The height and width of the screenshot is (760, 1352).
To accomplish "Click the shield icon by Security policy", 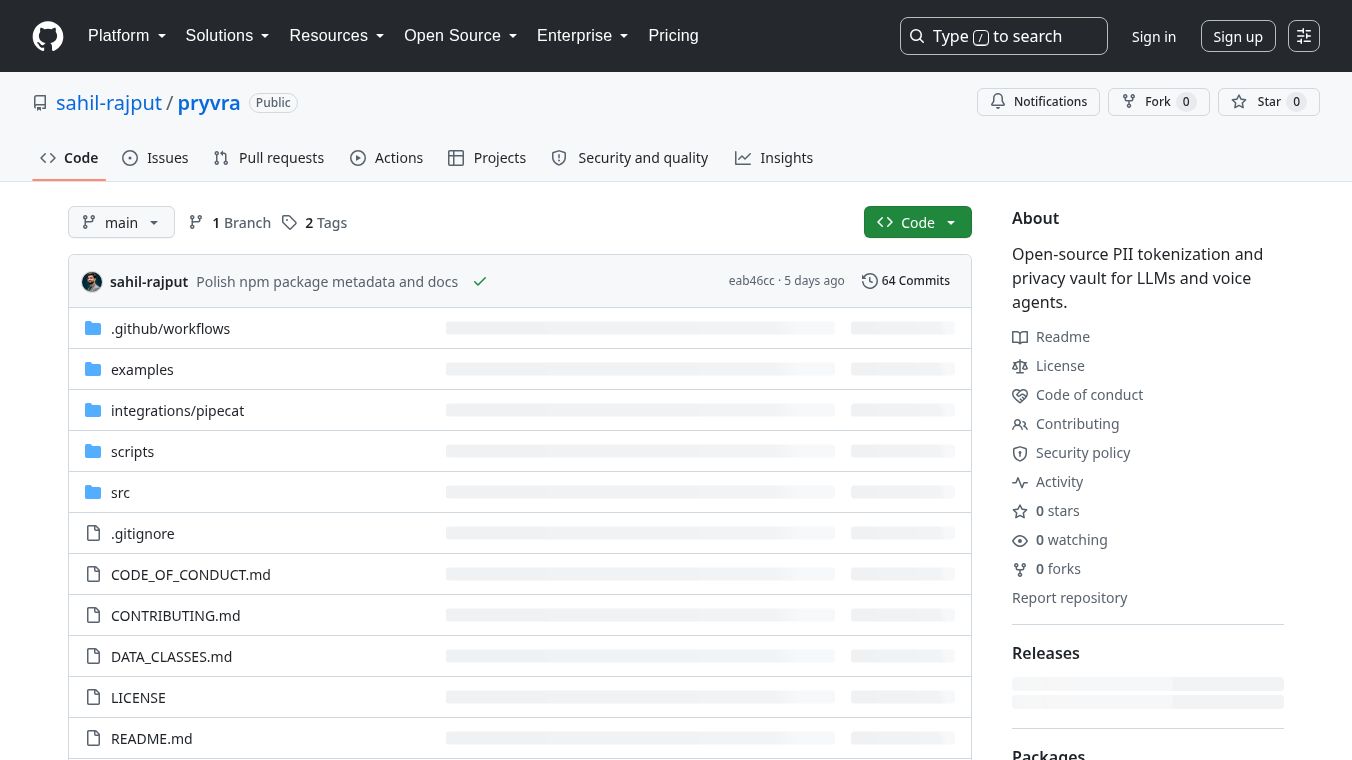I will pyautogui.click(x=1020, y=453).
